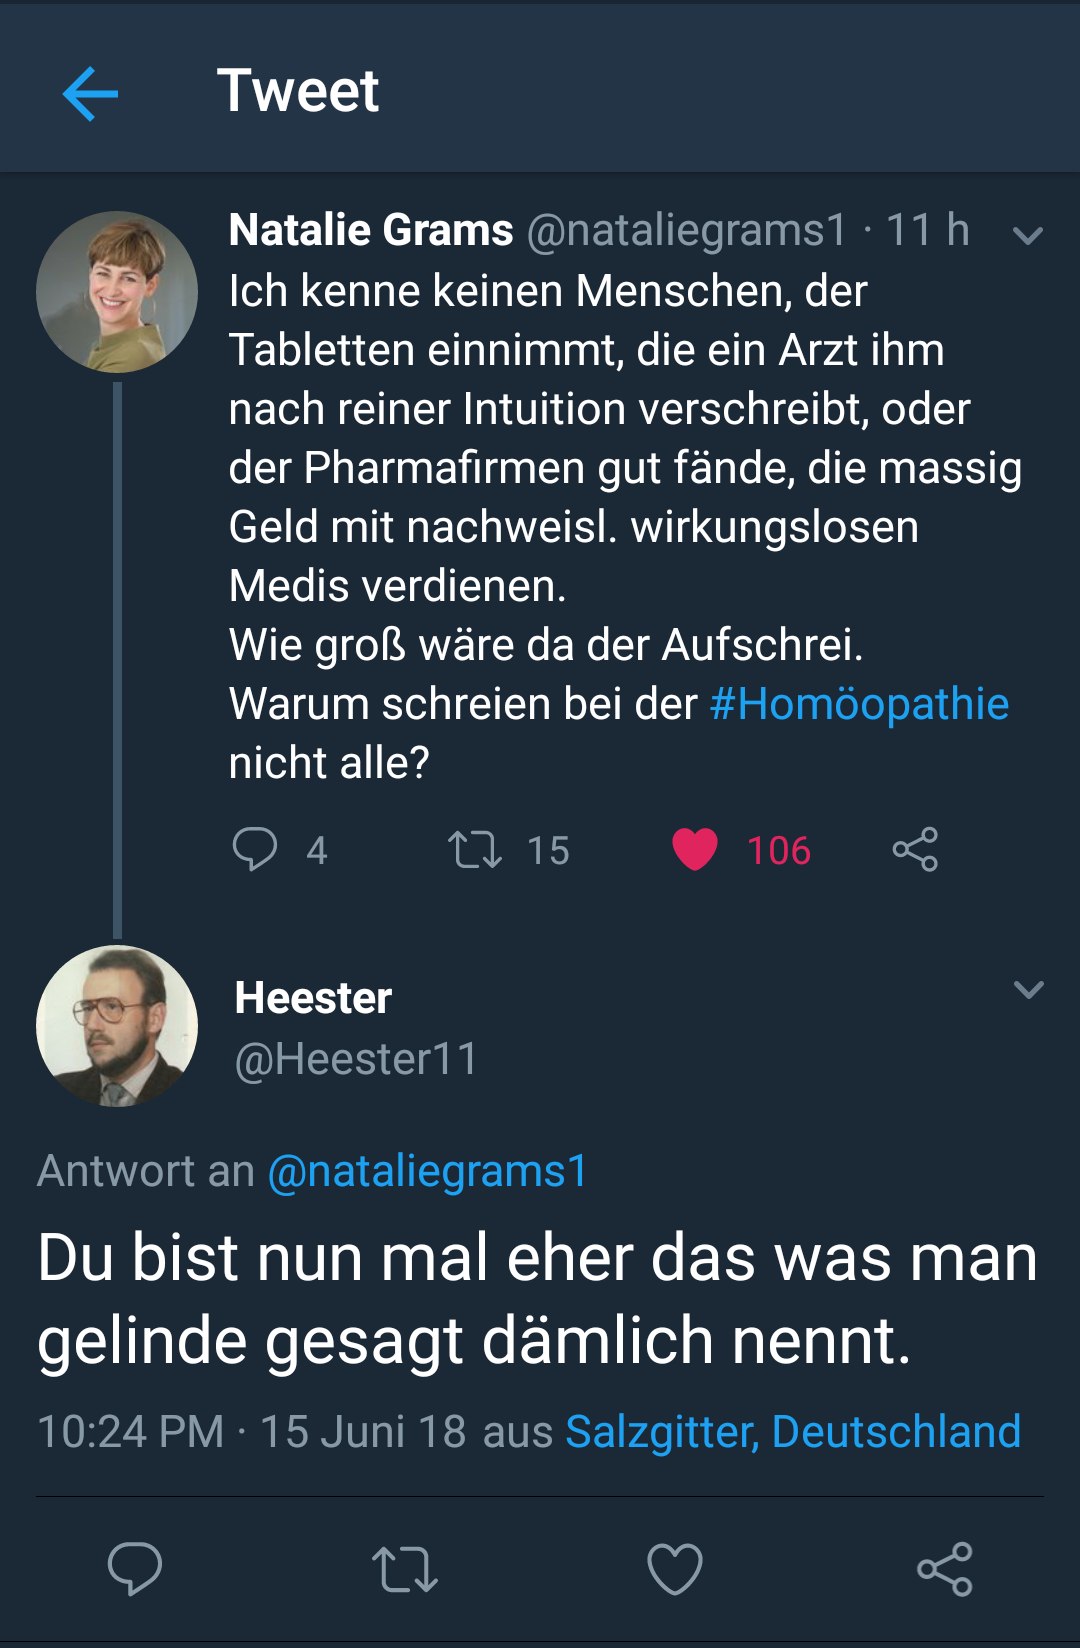Open @nataliegrams1 mention in reply line

pyautogui.click(x=428, y=1171)
